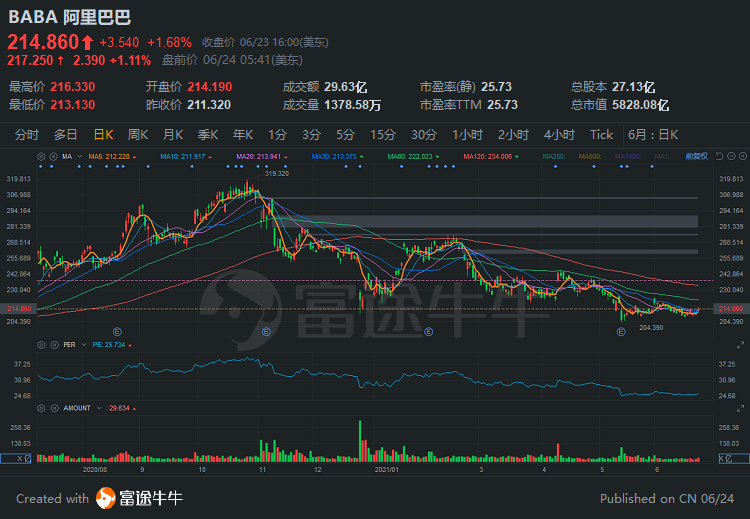Toggle the MA1000 moving average line
Screen dimensions: 750x519
627,156
